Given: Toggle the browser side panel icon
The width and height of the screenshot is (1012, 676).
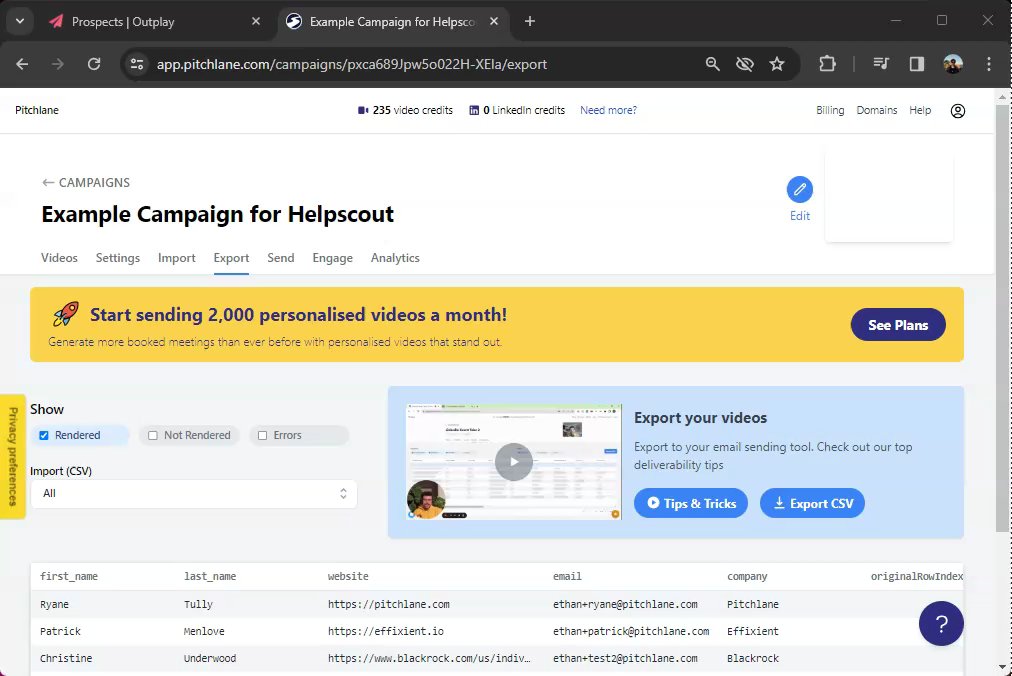Looking at the screenshot, I should pos(916,64).
